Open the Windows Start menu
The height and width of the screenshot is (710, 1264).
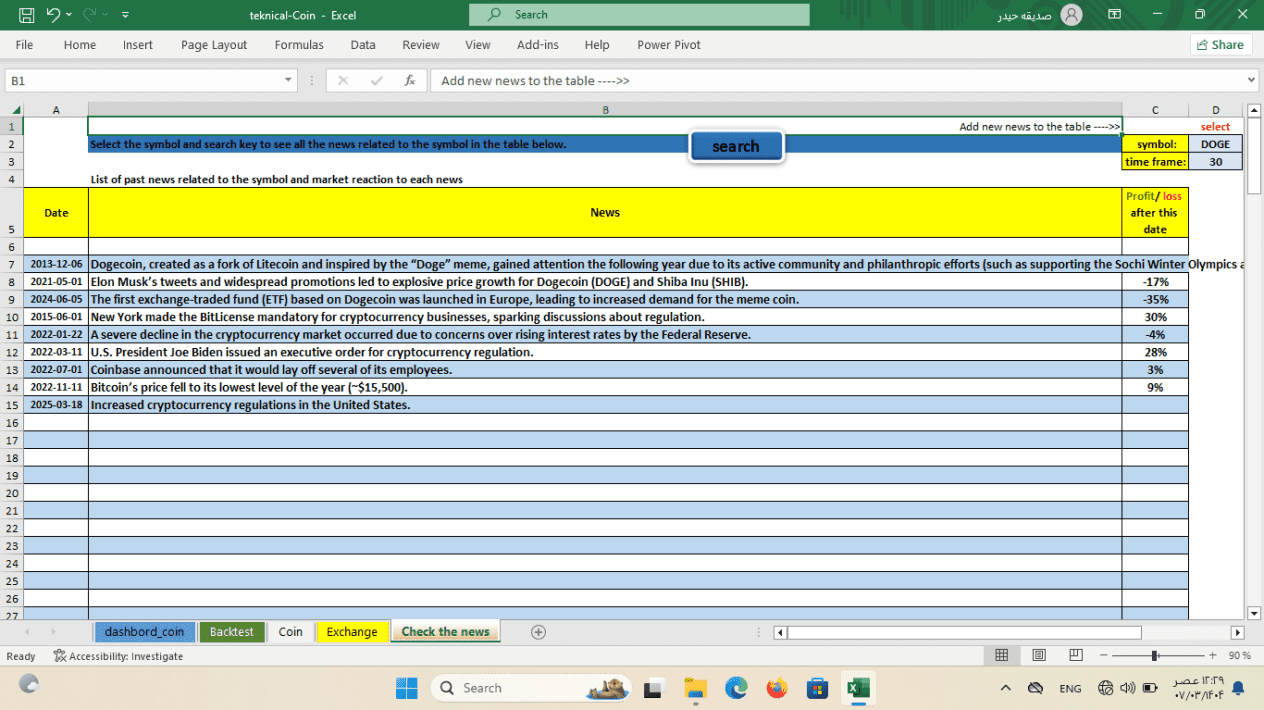coord(406,688)
